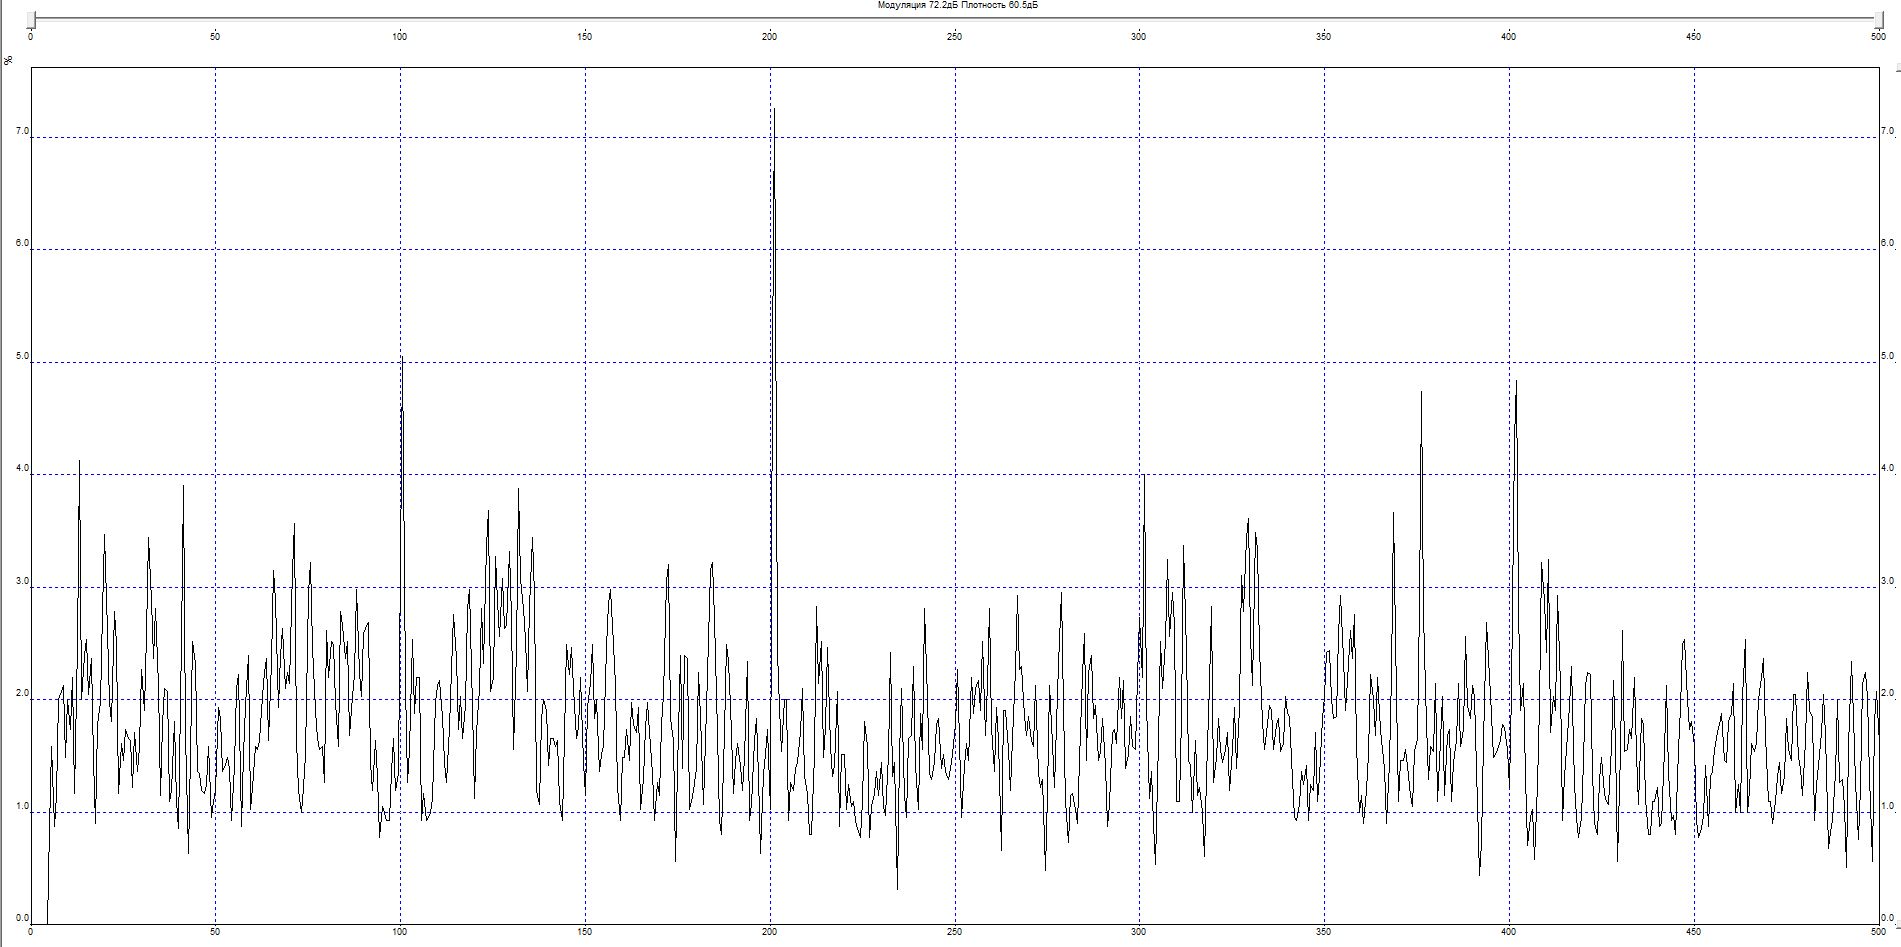Click the '7.0' label on the right axis
The height and width of the screenshot is (947, 1901).
tap(1887, 131)
